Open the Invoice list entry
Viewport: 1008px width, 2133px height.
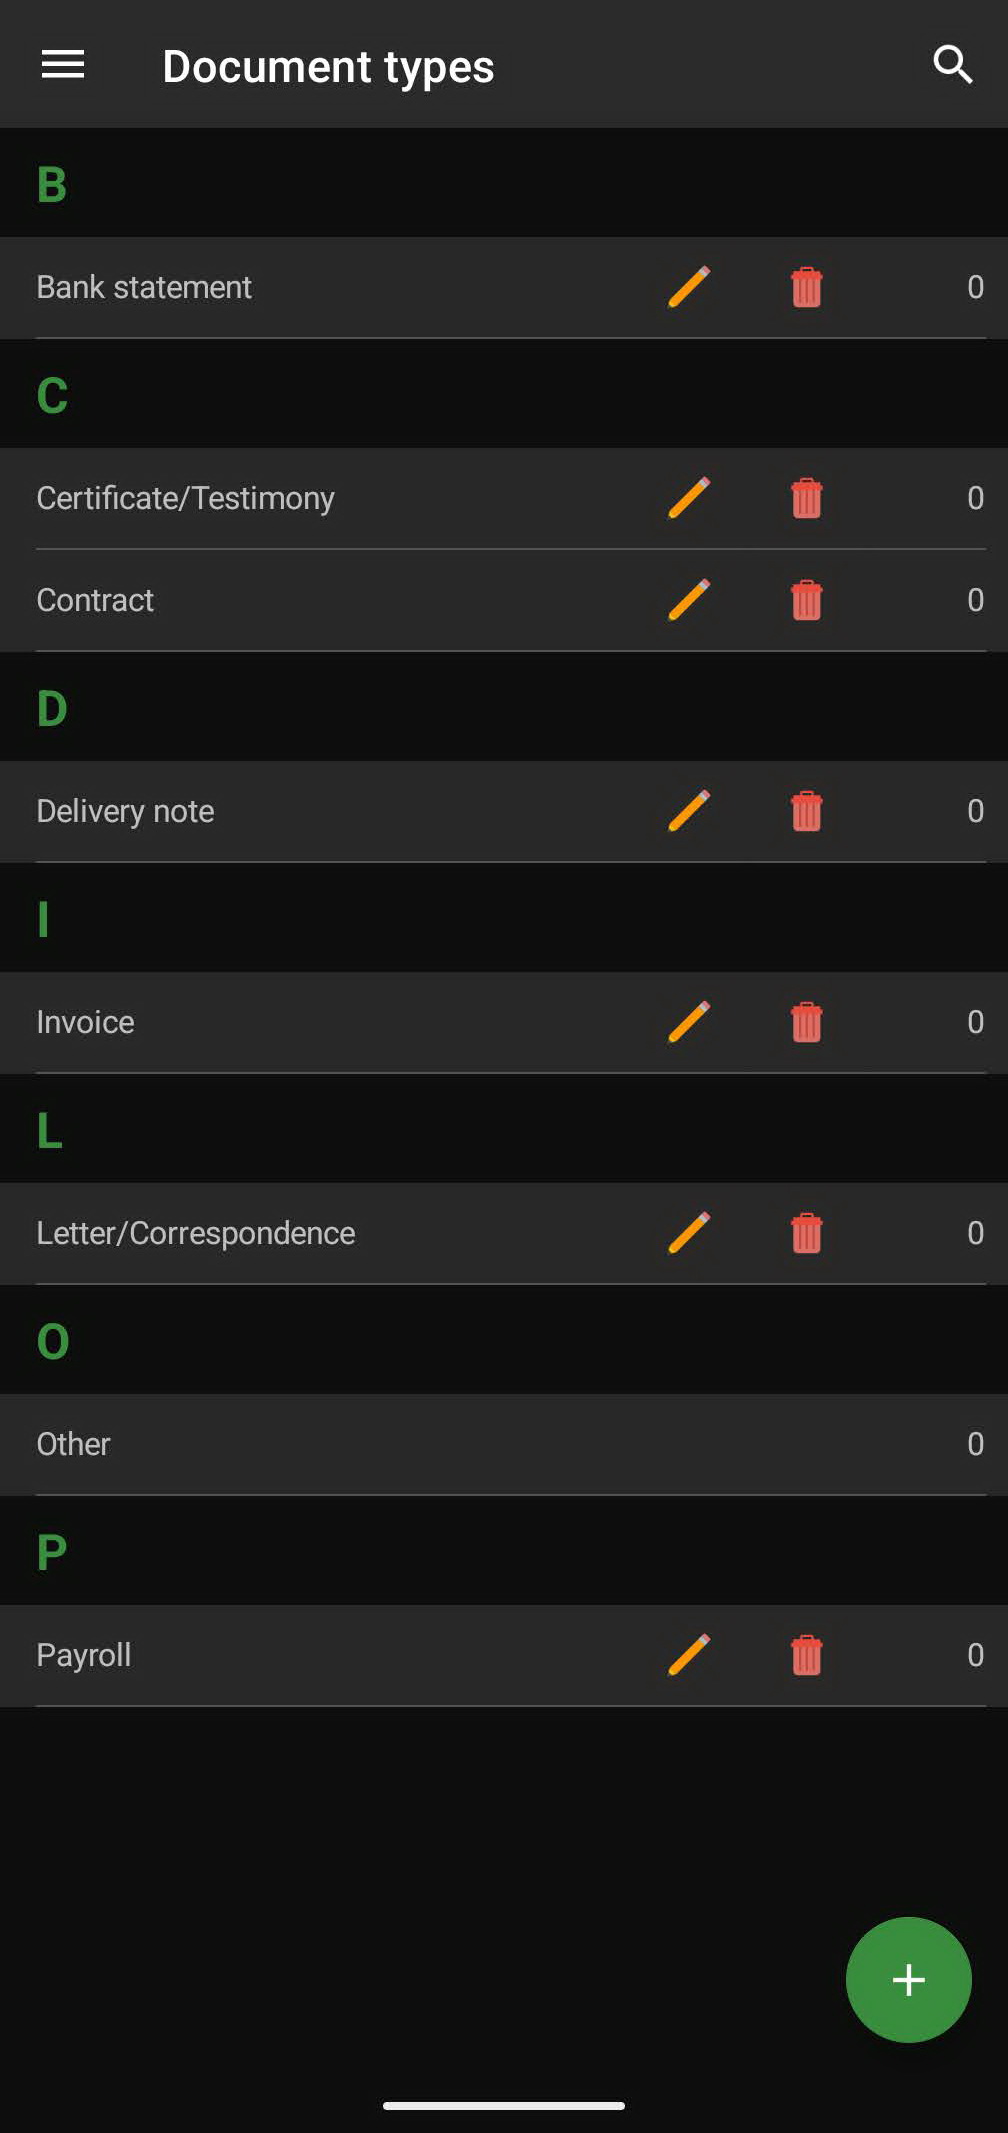pos(504,1022)
